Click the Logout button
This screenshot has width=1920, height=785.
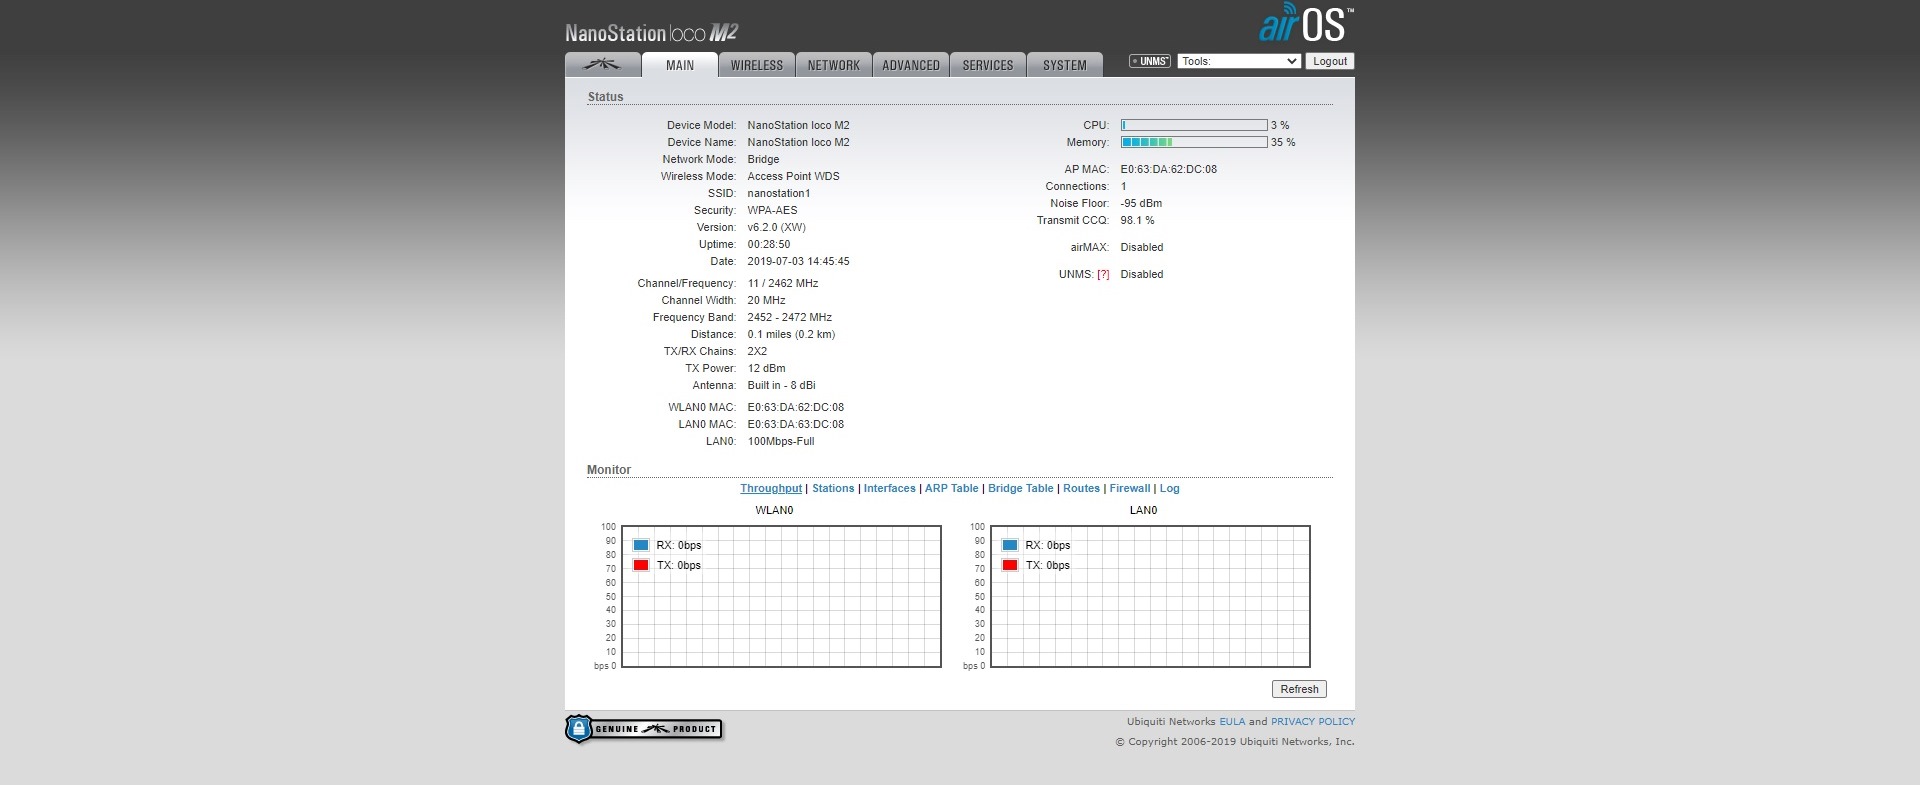tap(1330, 61)
